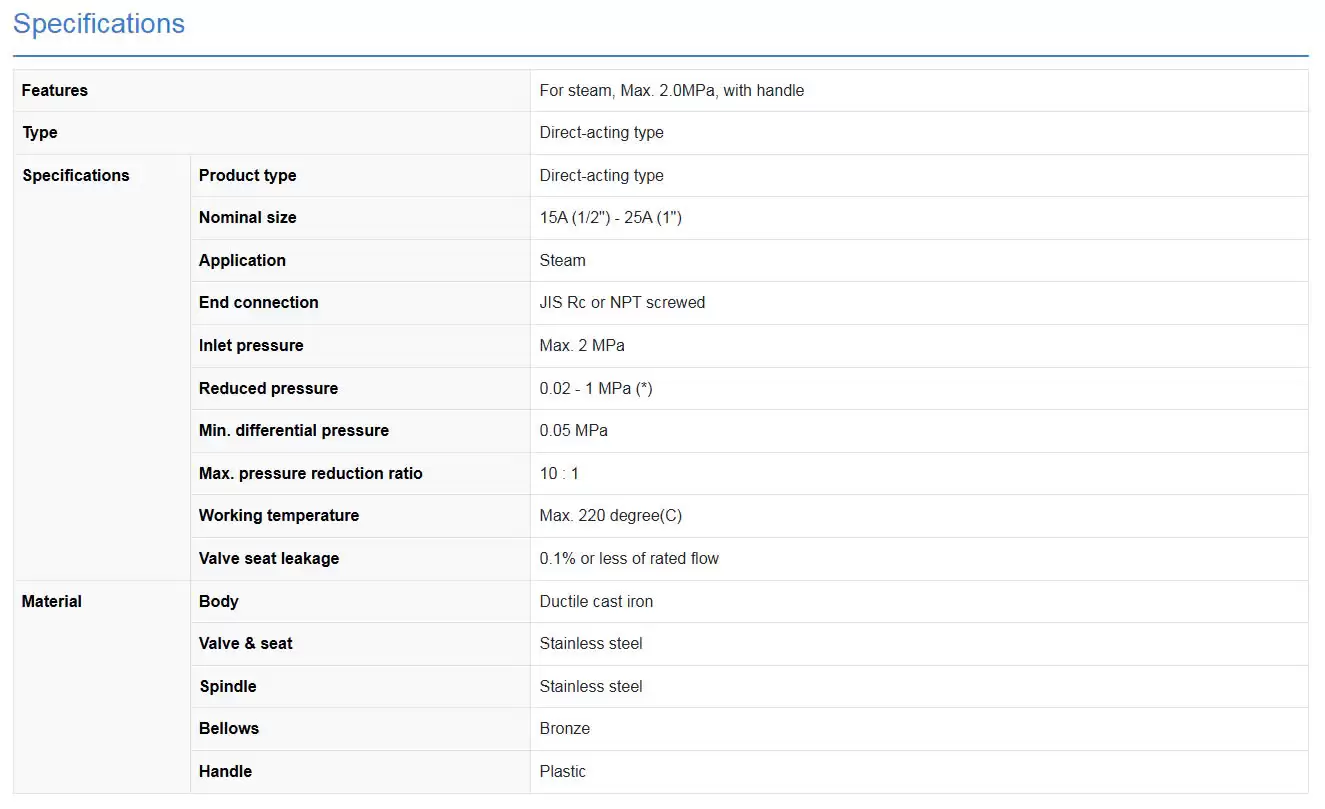Screen dimensions: 1325x809
Task: Select the 'Specifications' group label in the table
Action: 76,175
